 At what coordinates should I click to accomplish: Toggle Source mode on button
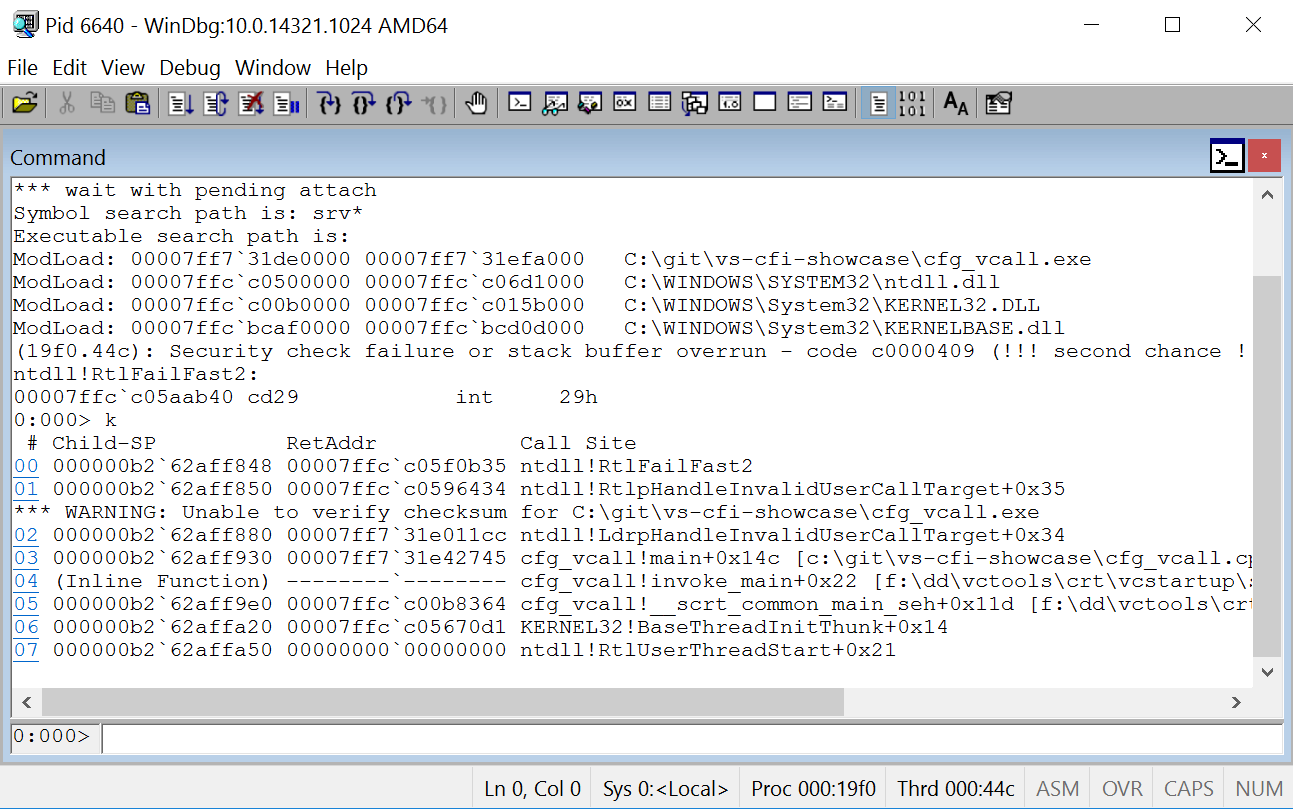point(878,103)
